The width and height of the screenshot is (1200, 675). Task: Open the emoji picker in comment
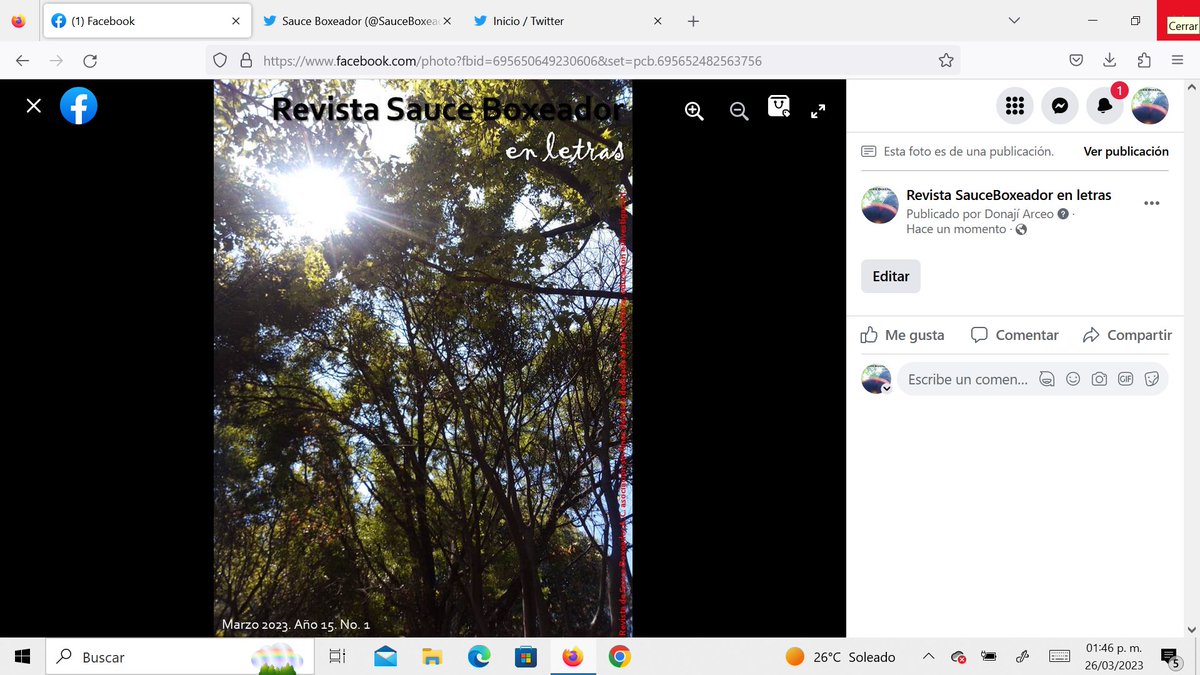1073,380
